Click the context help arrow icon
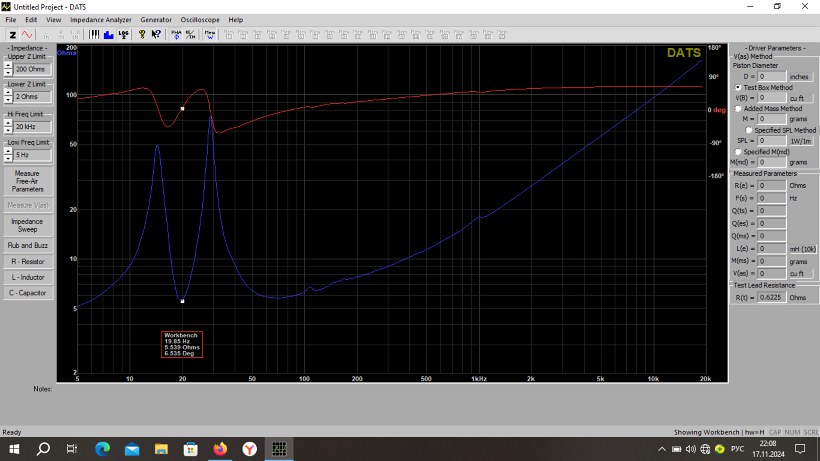This screenshot has height=461, width=820. (x=156, y=34)
